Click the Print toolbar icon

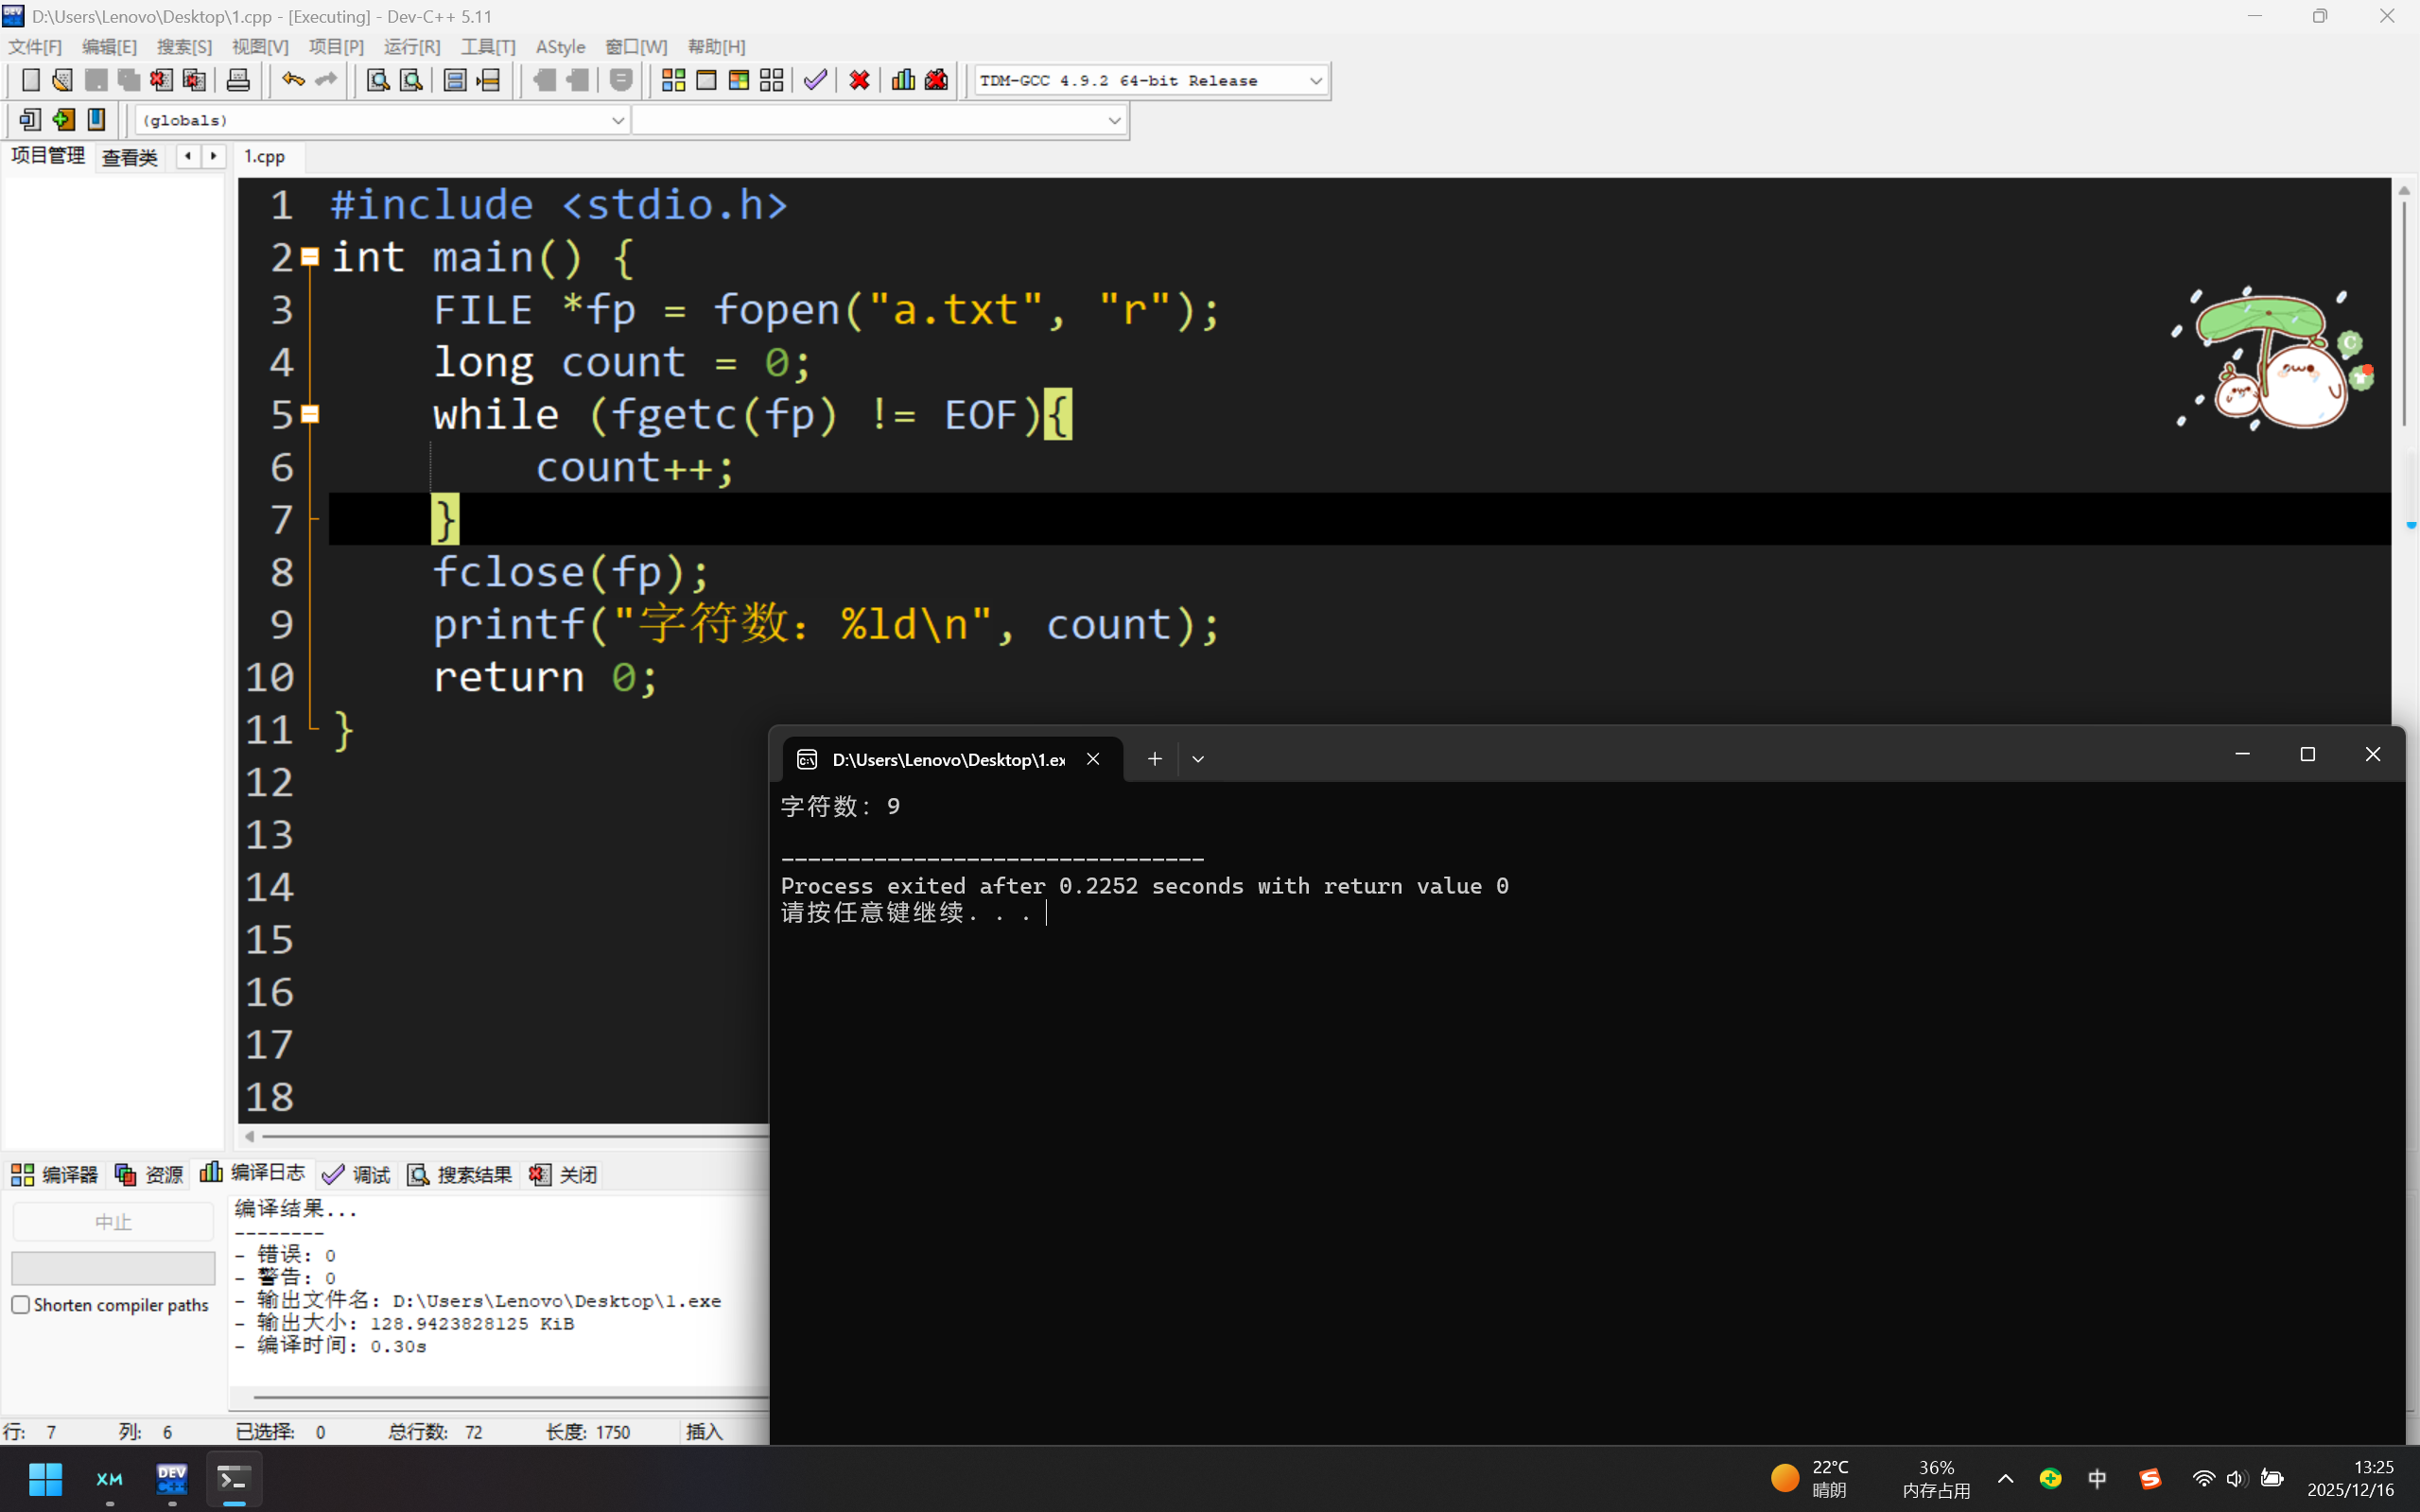pyautogui.click(x=238, y=80)
